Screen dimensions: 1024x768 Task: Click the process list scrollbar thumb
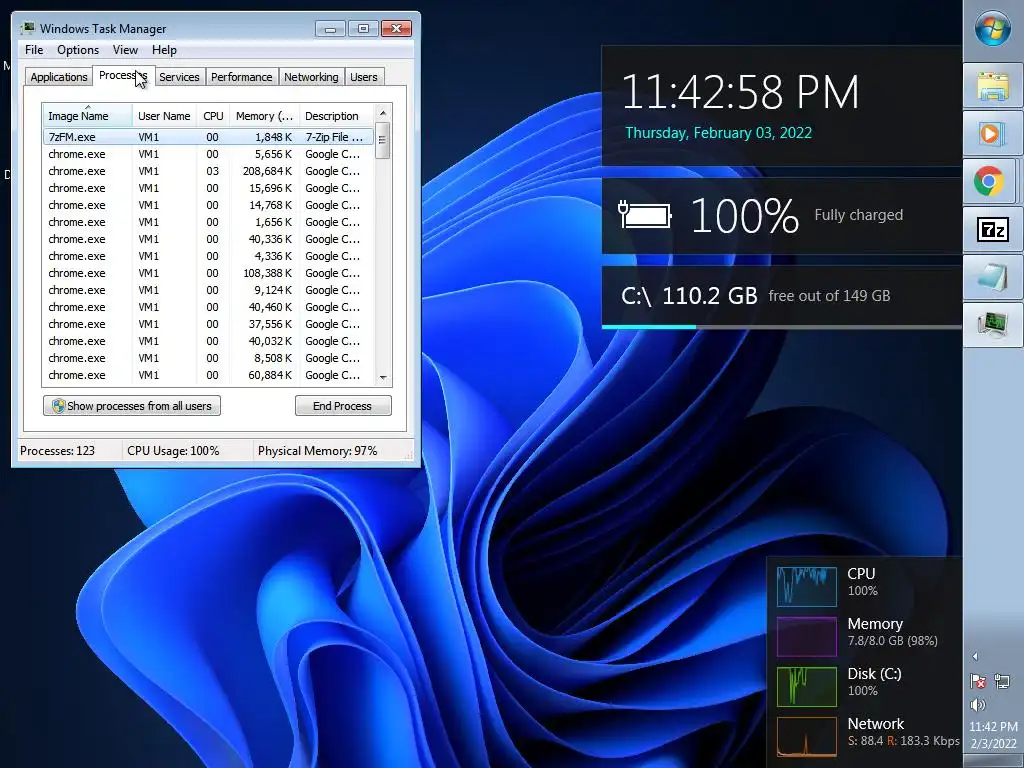point(383,140)
